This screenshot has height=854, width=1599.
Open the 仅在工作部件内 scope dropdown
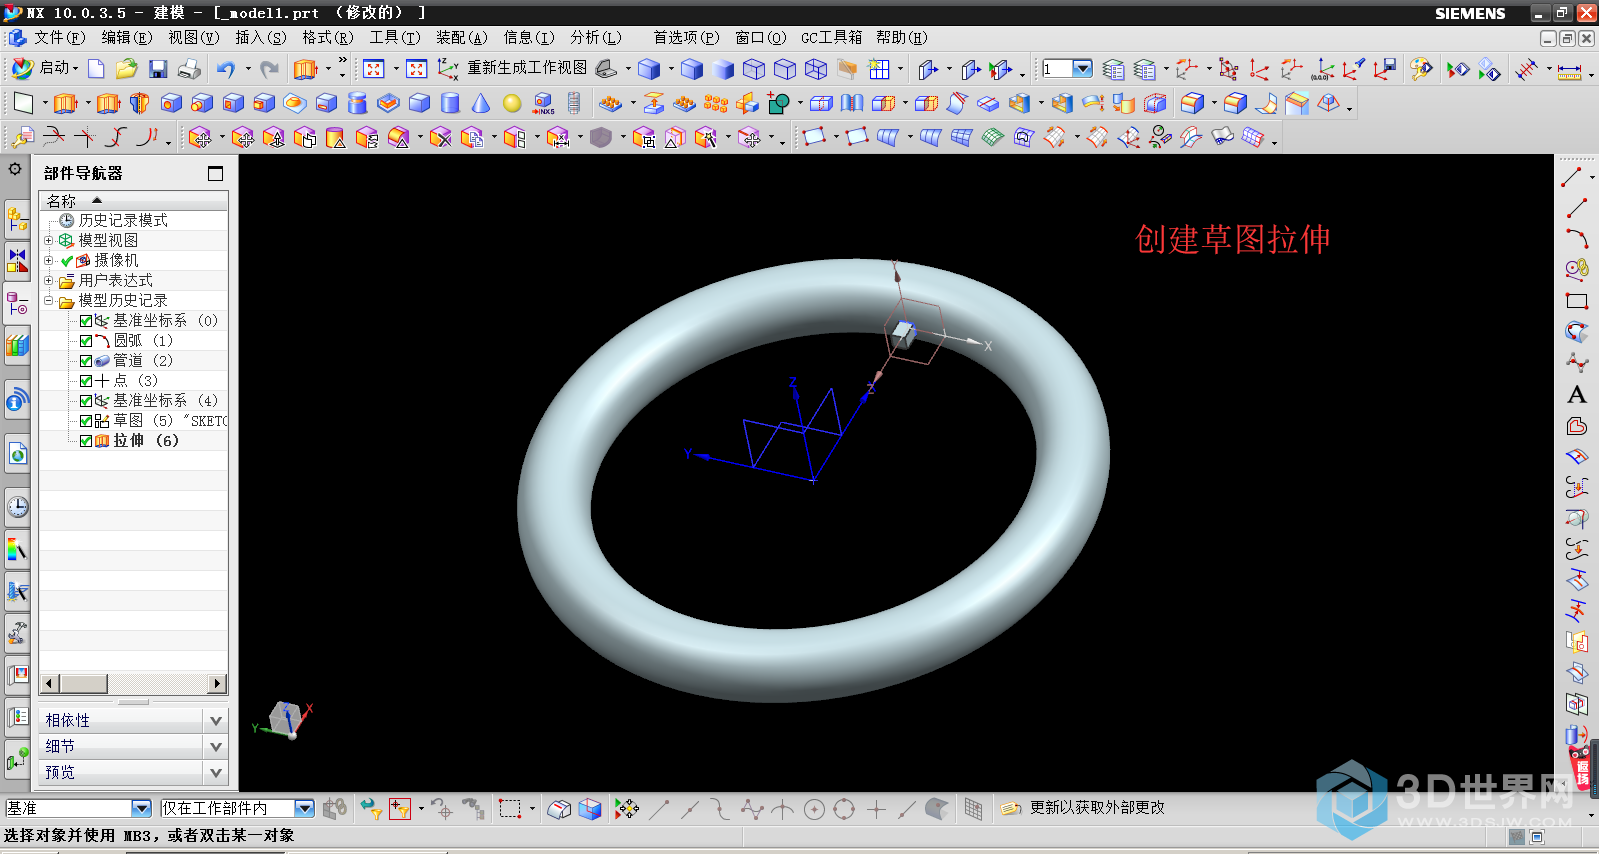(x=305, y=808)
